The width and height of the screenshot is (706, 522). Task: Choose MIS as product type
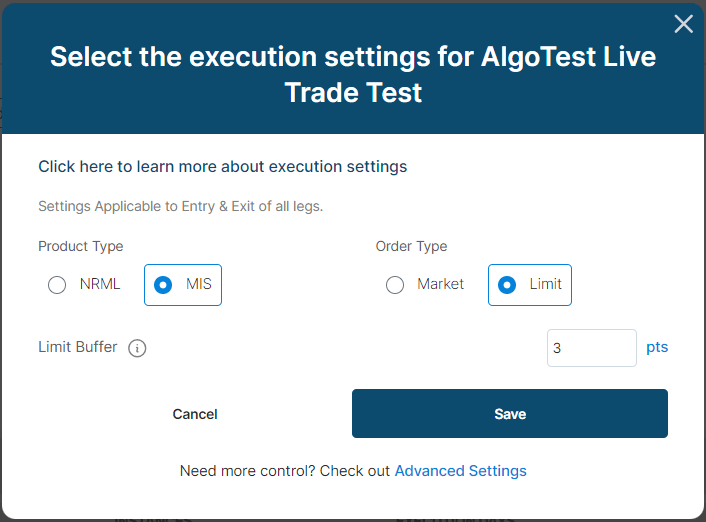163,285
